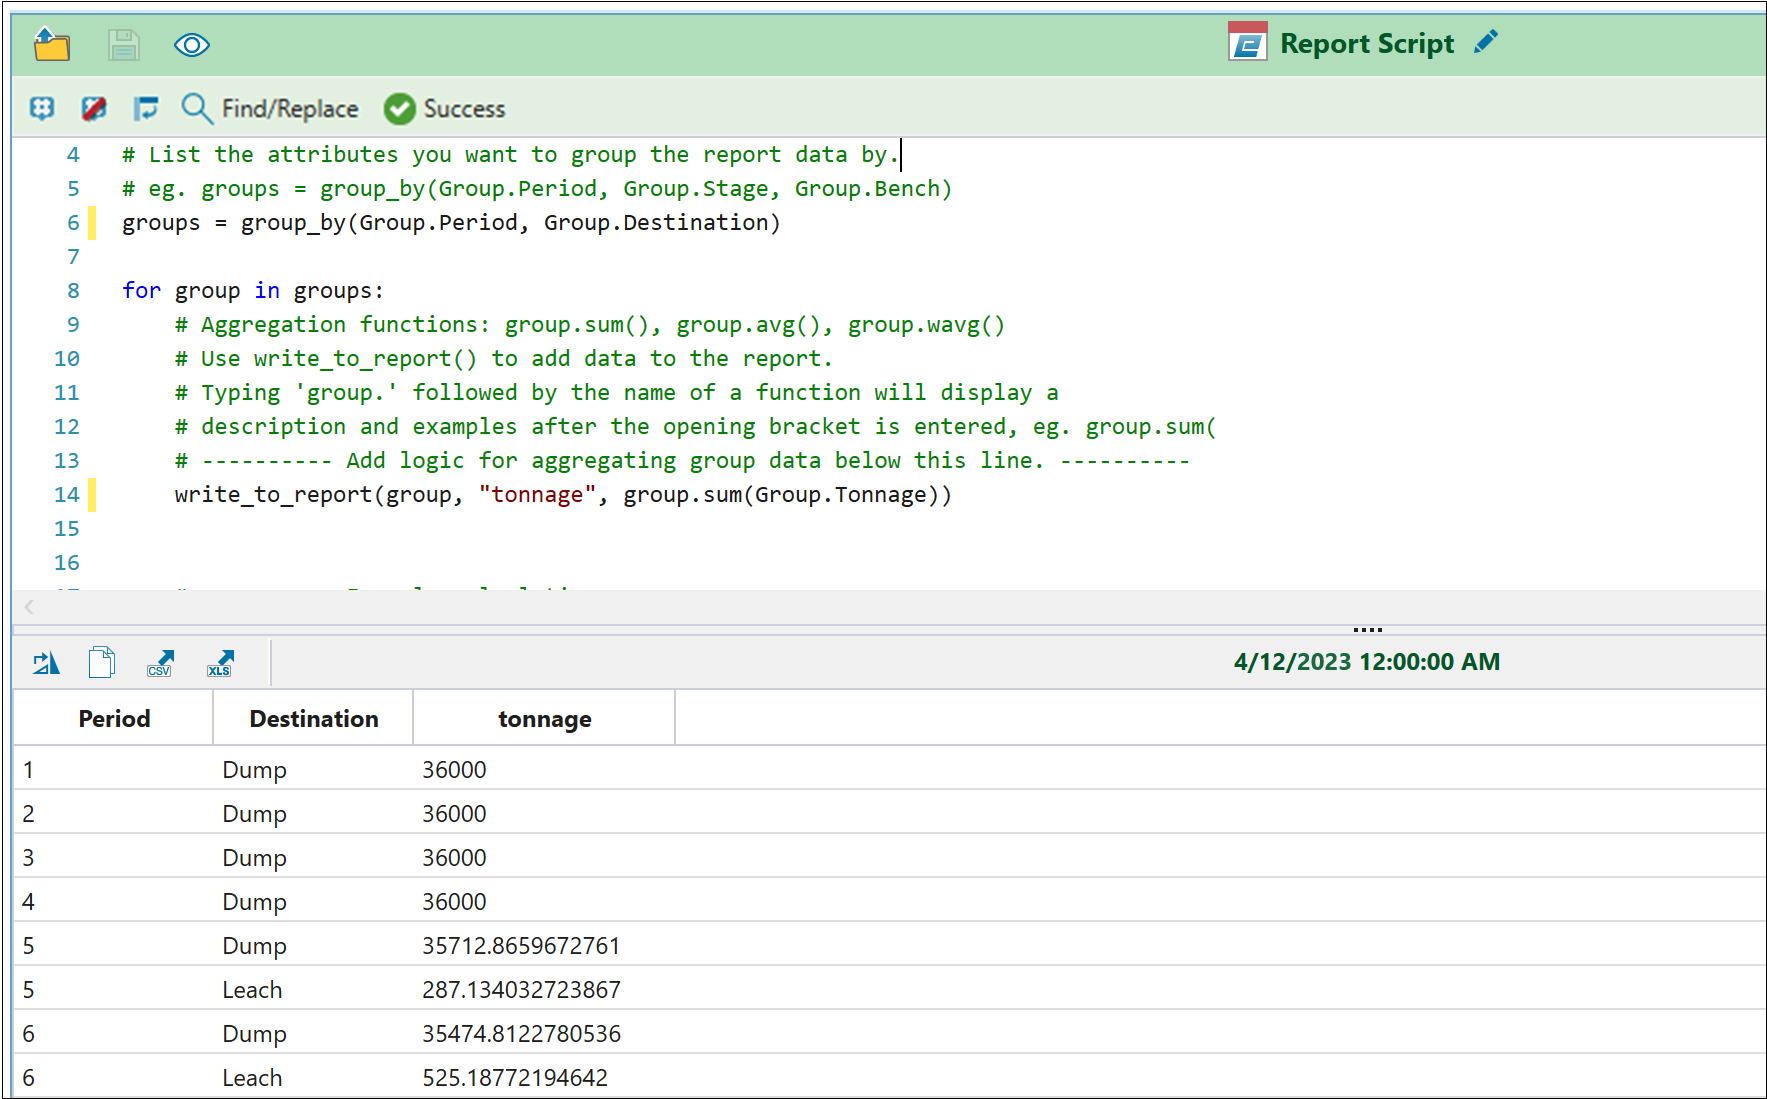Sort by the Period column header
The width and height of the screenshot is (1767, 1099).
[114, 718]
